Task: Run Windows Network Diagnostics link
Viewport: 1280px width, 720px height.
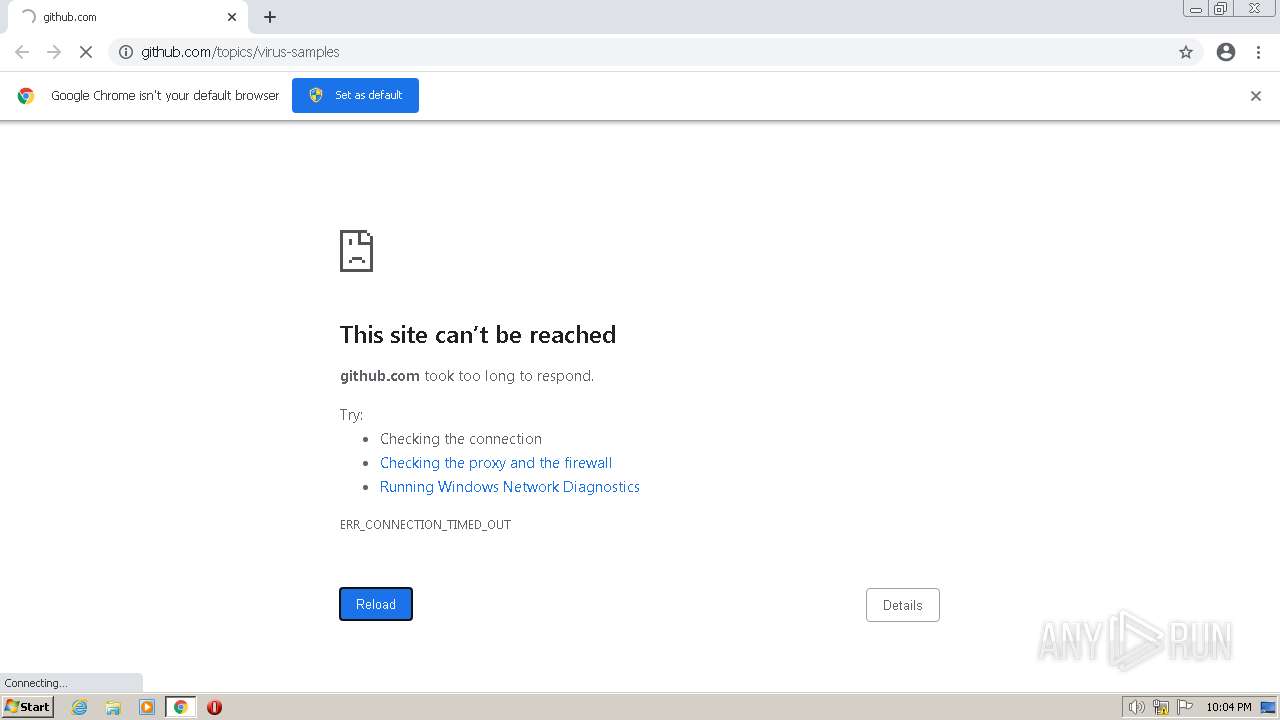Action: [x=510, y=487]
